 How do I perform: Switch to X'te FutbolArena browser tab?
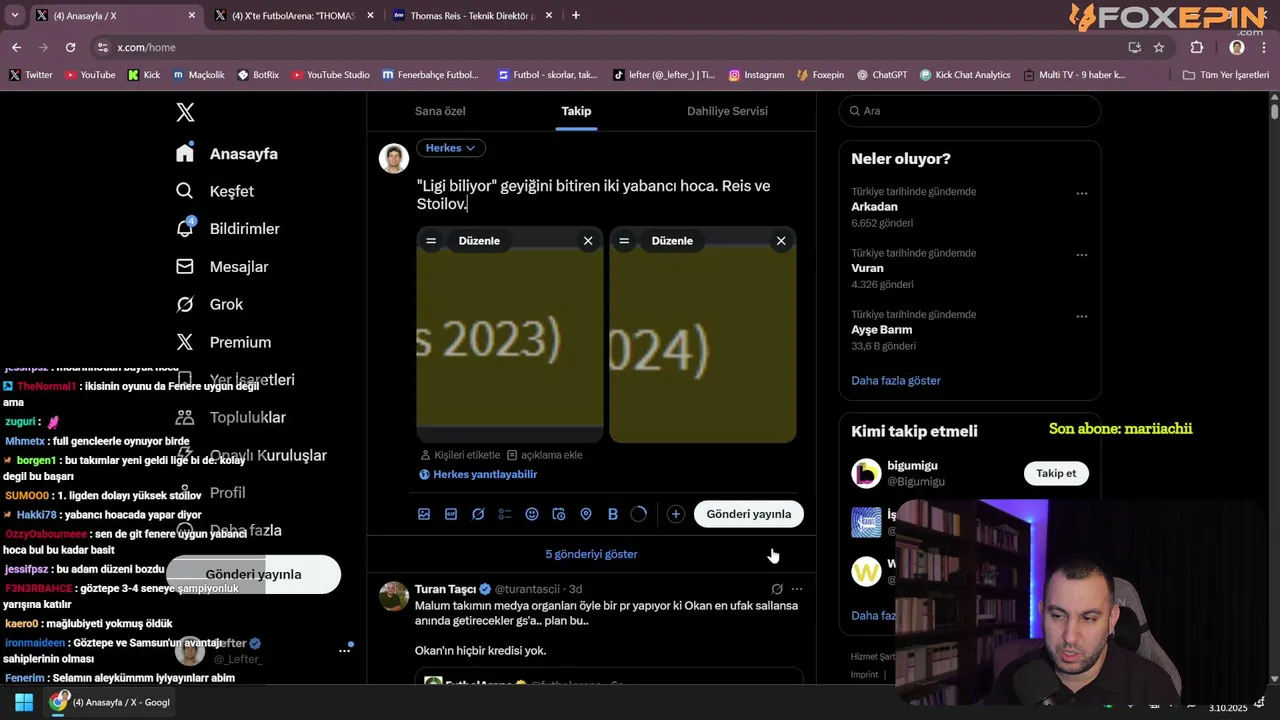coord(293,15)
